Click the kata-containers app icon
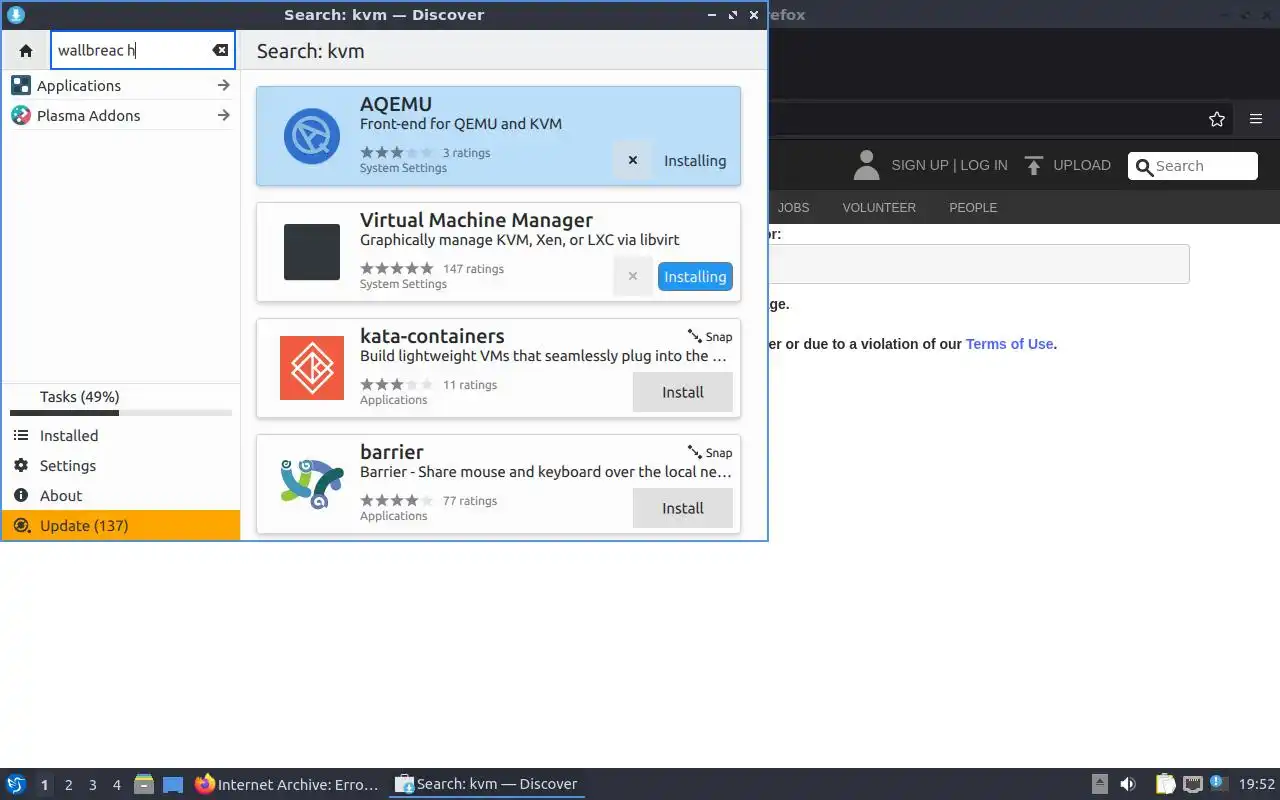 coord(312,368)
